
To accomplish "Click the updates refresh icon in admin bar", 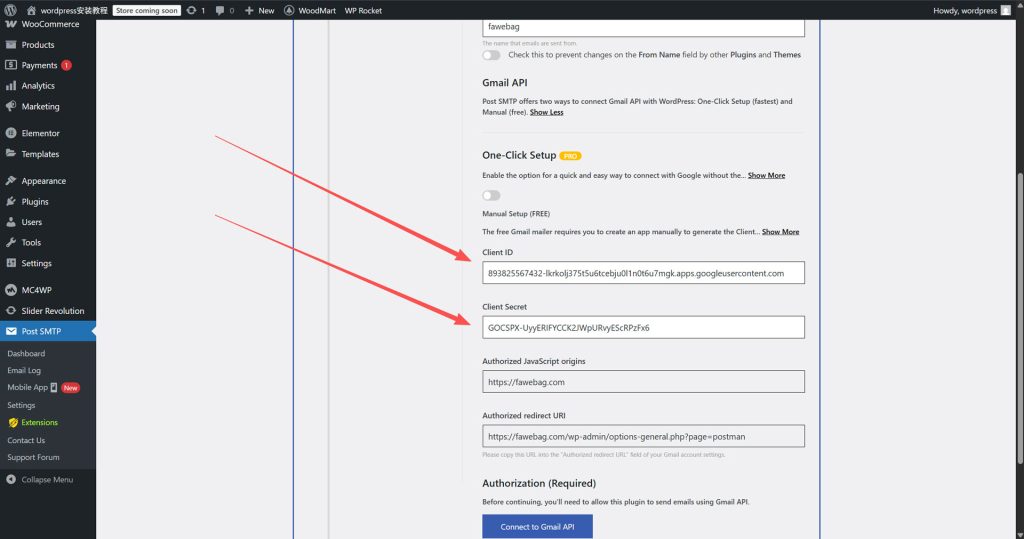I will pyautogui.click(x=191, y=10).
